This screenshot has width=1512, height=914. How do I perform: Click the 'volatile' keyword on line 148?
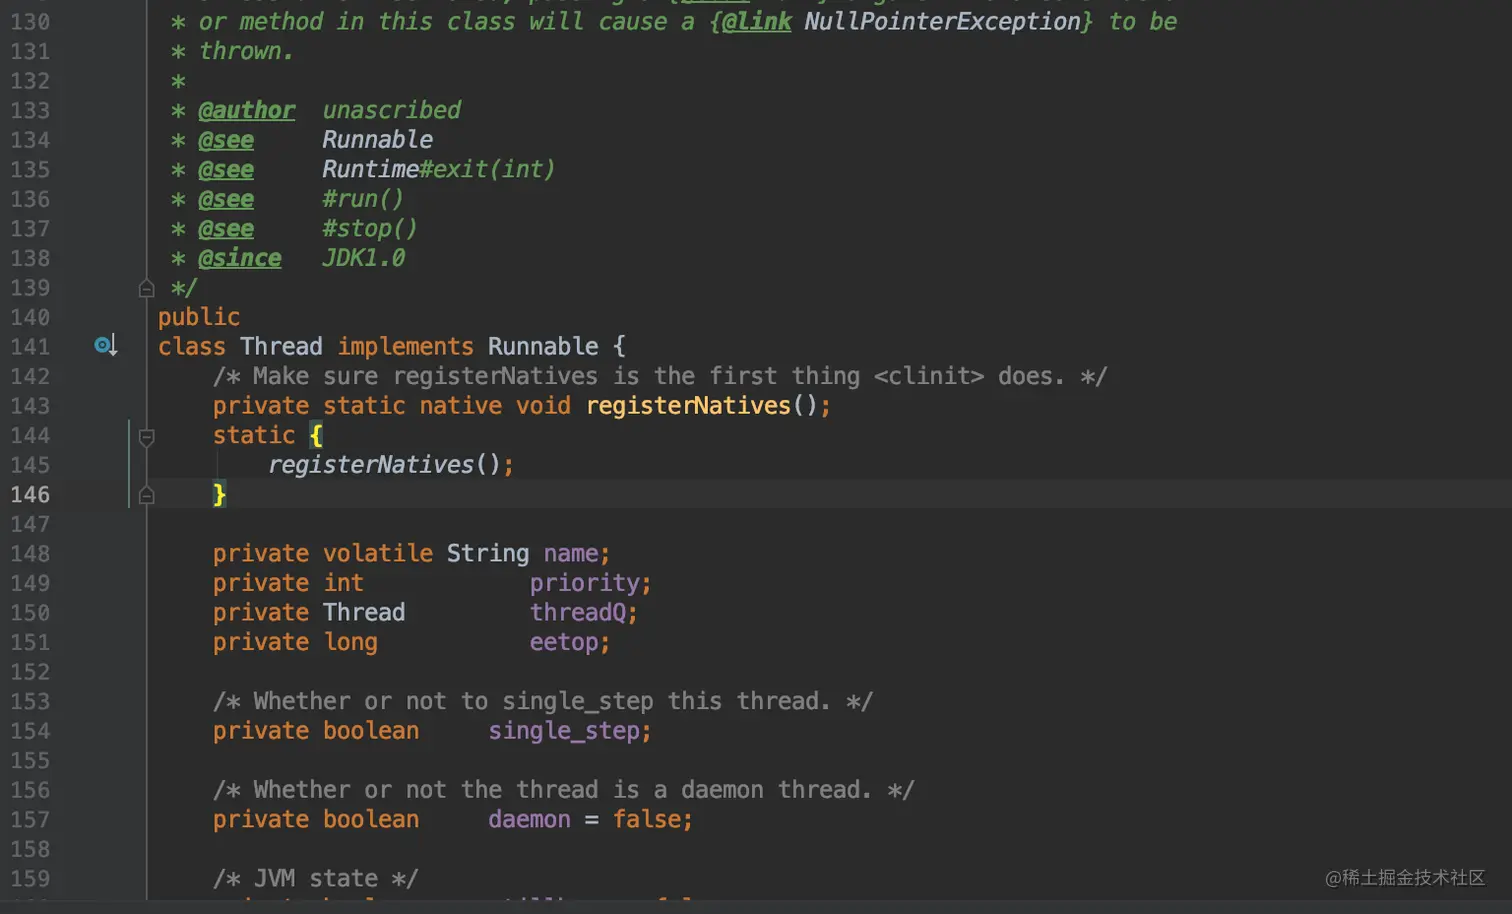pyautogui.click(x=377, y=553)
